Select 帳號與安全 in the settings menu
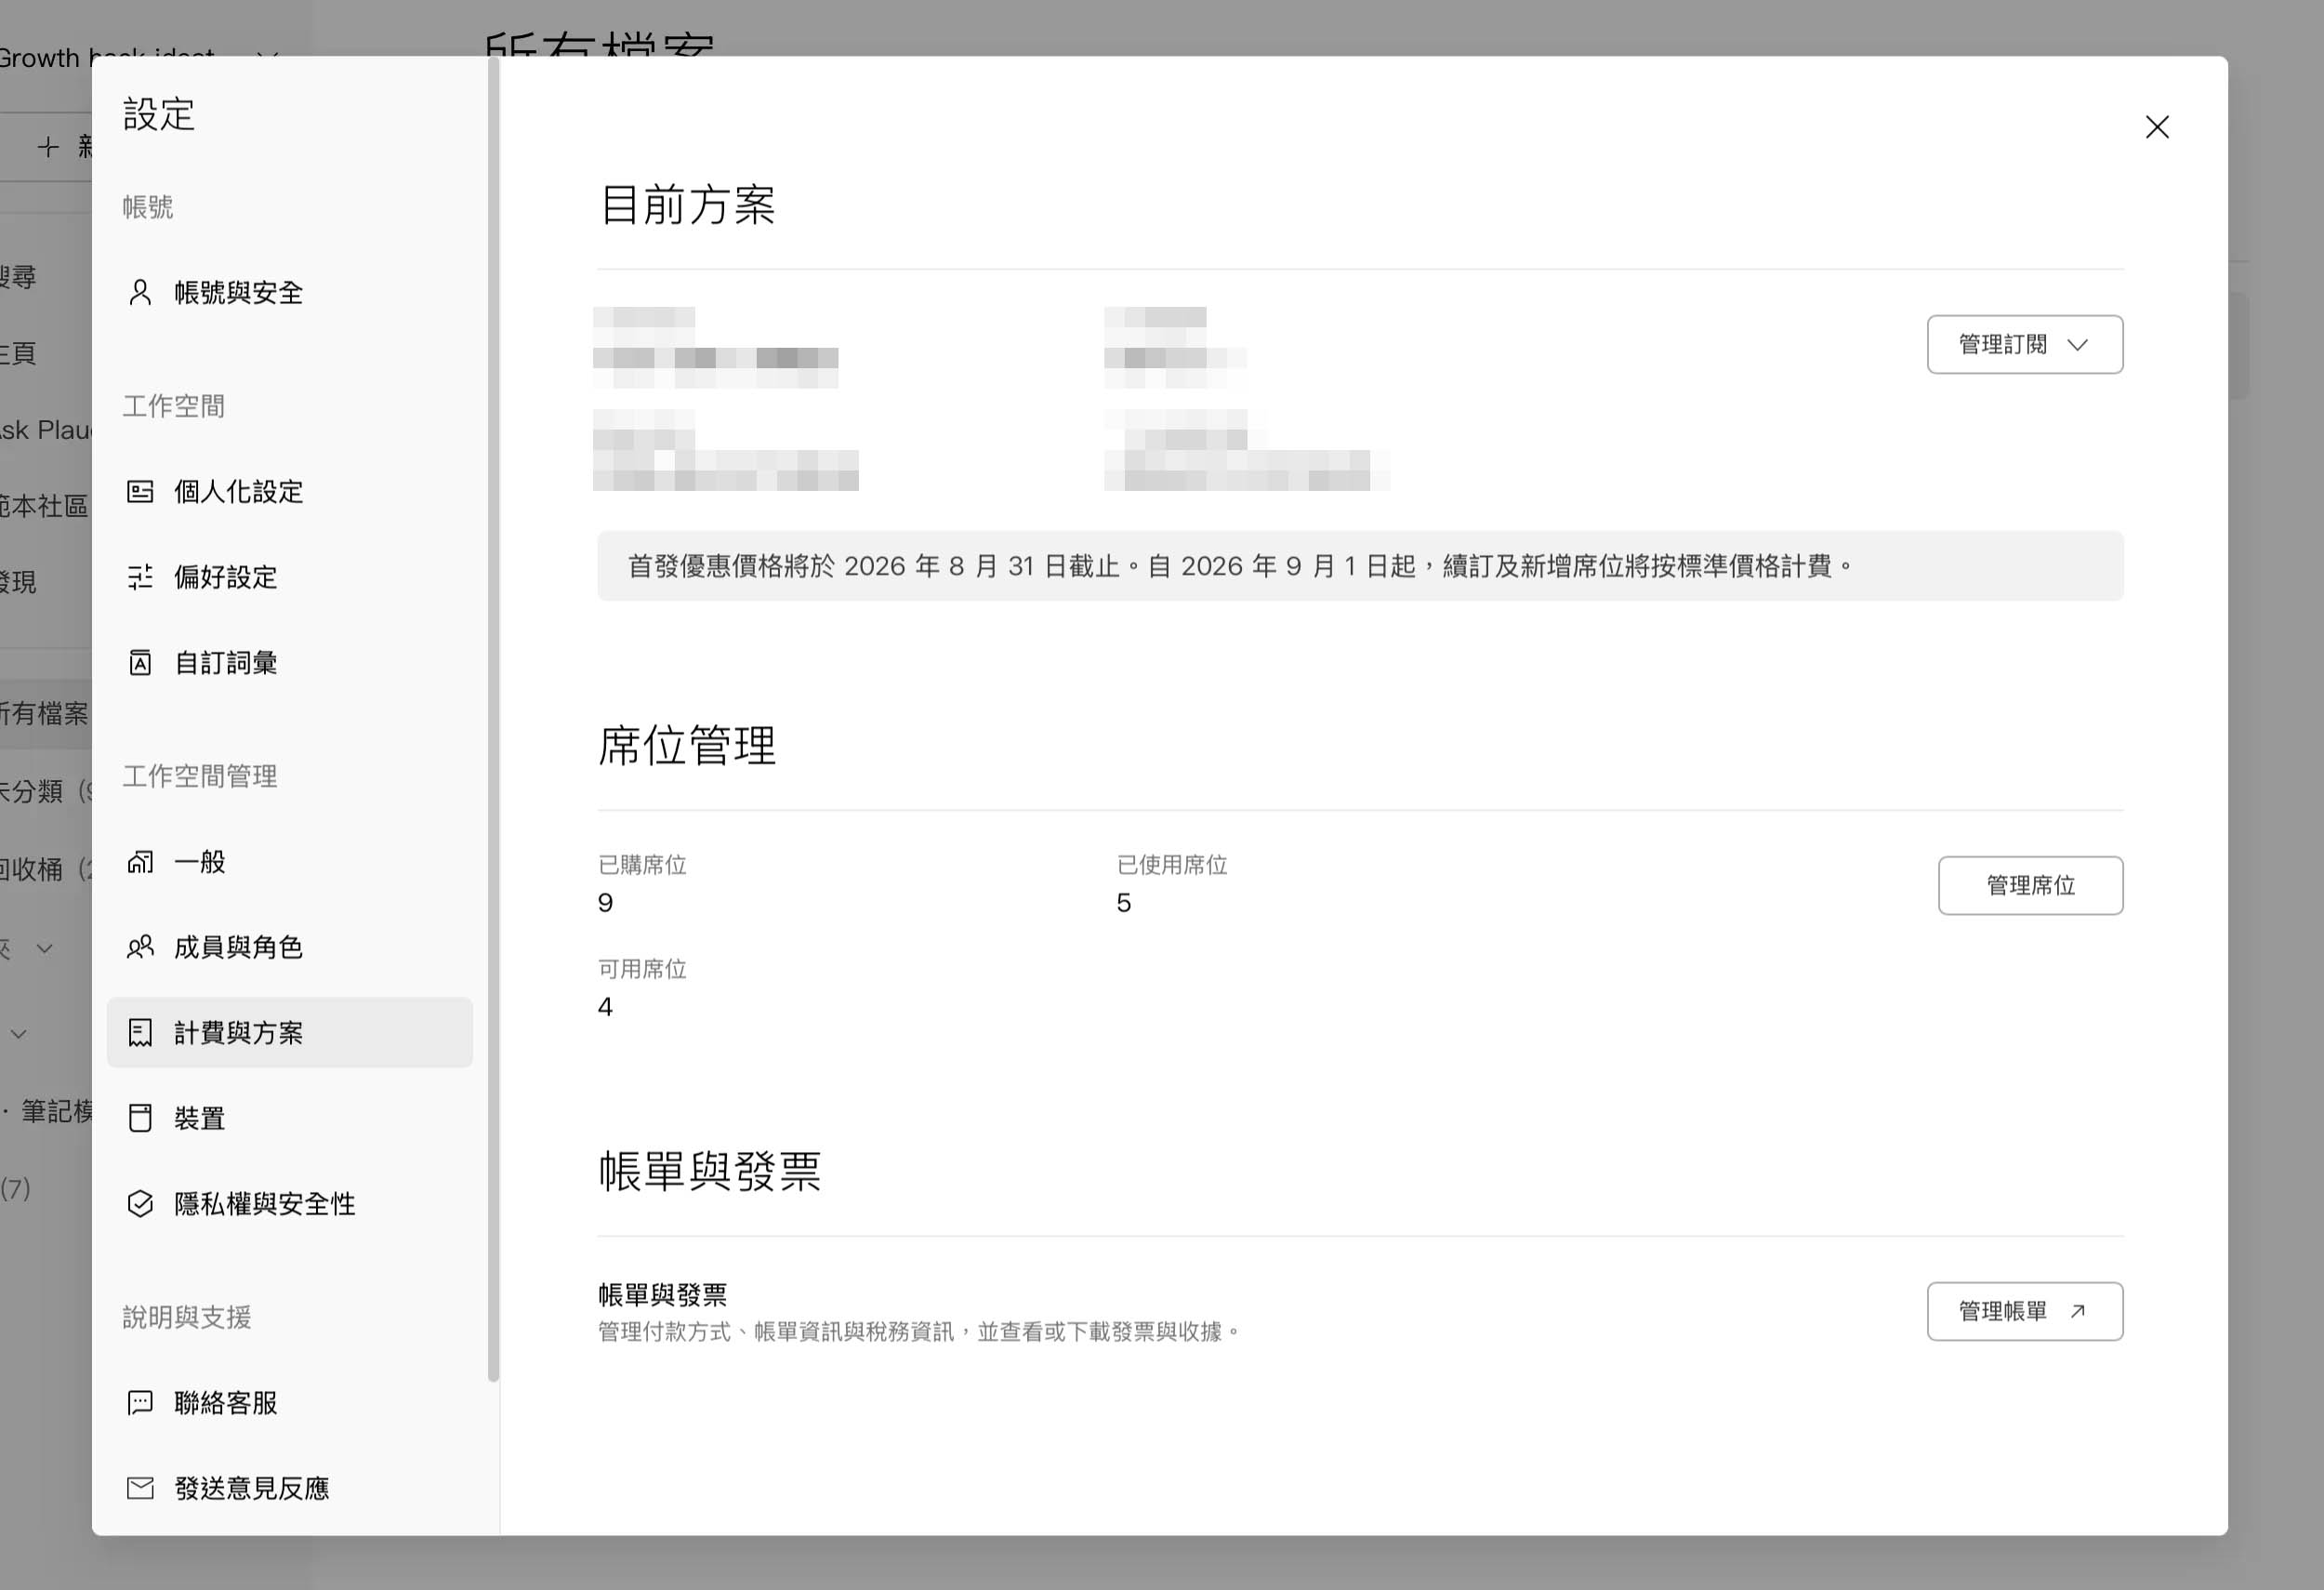This screenshot has height=1590, width=2324. click(290, 292)
